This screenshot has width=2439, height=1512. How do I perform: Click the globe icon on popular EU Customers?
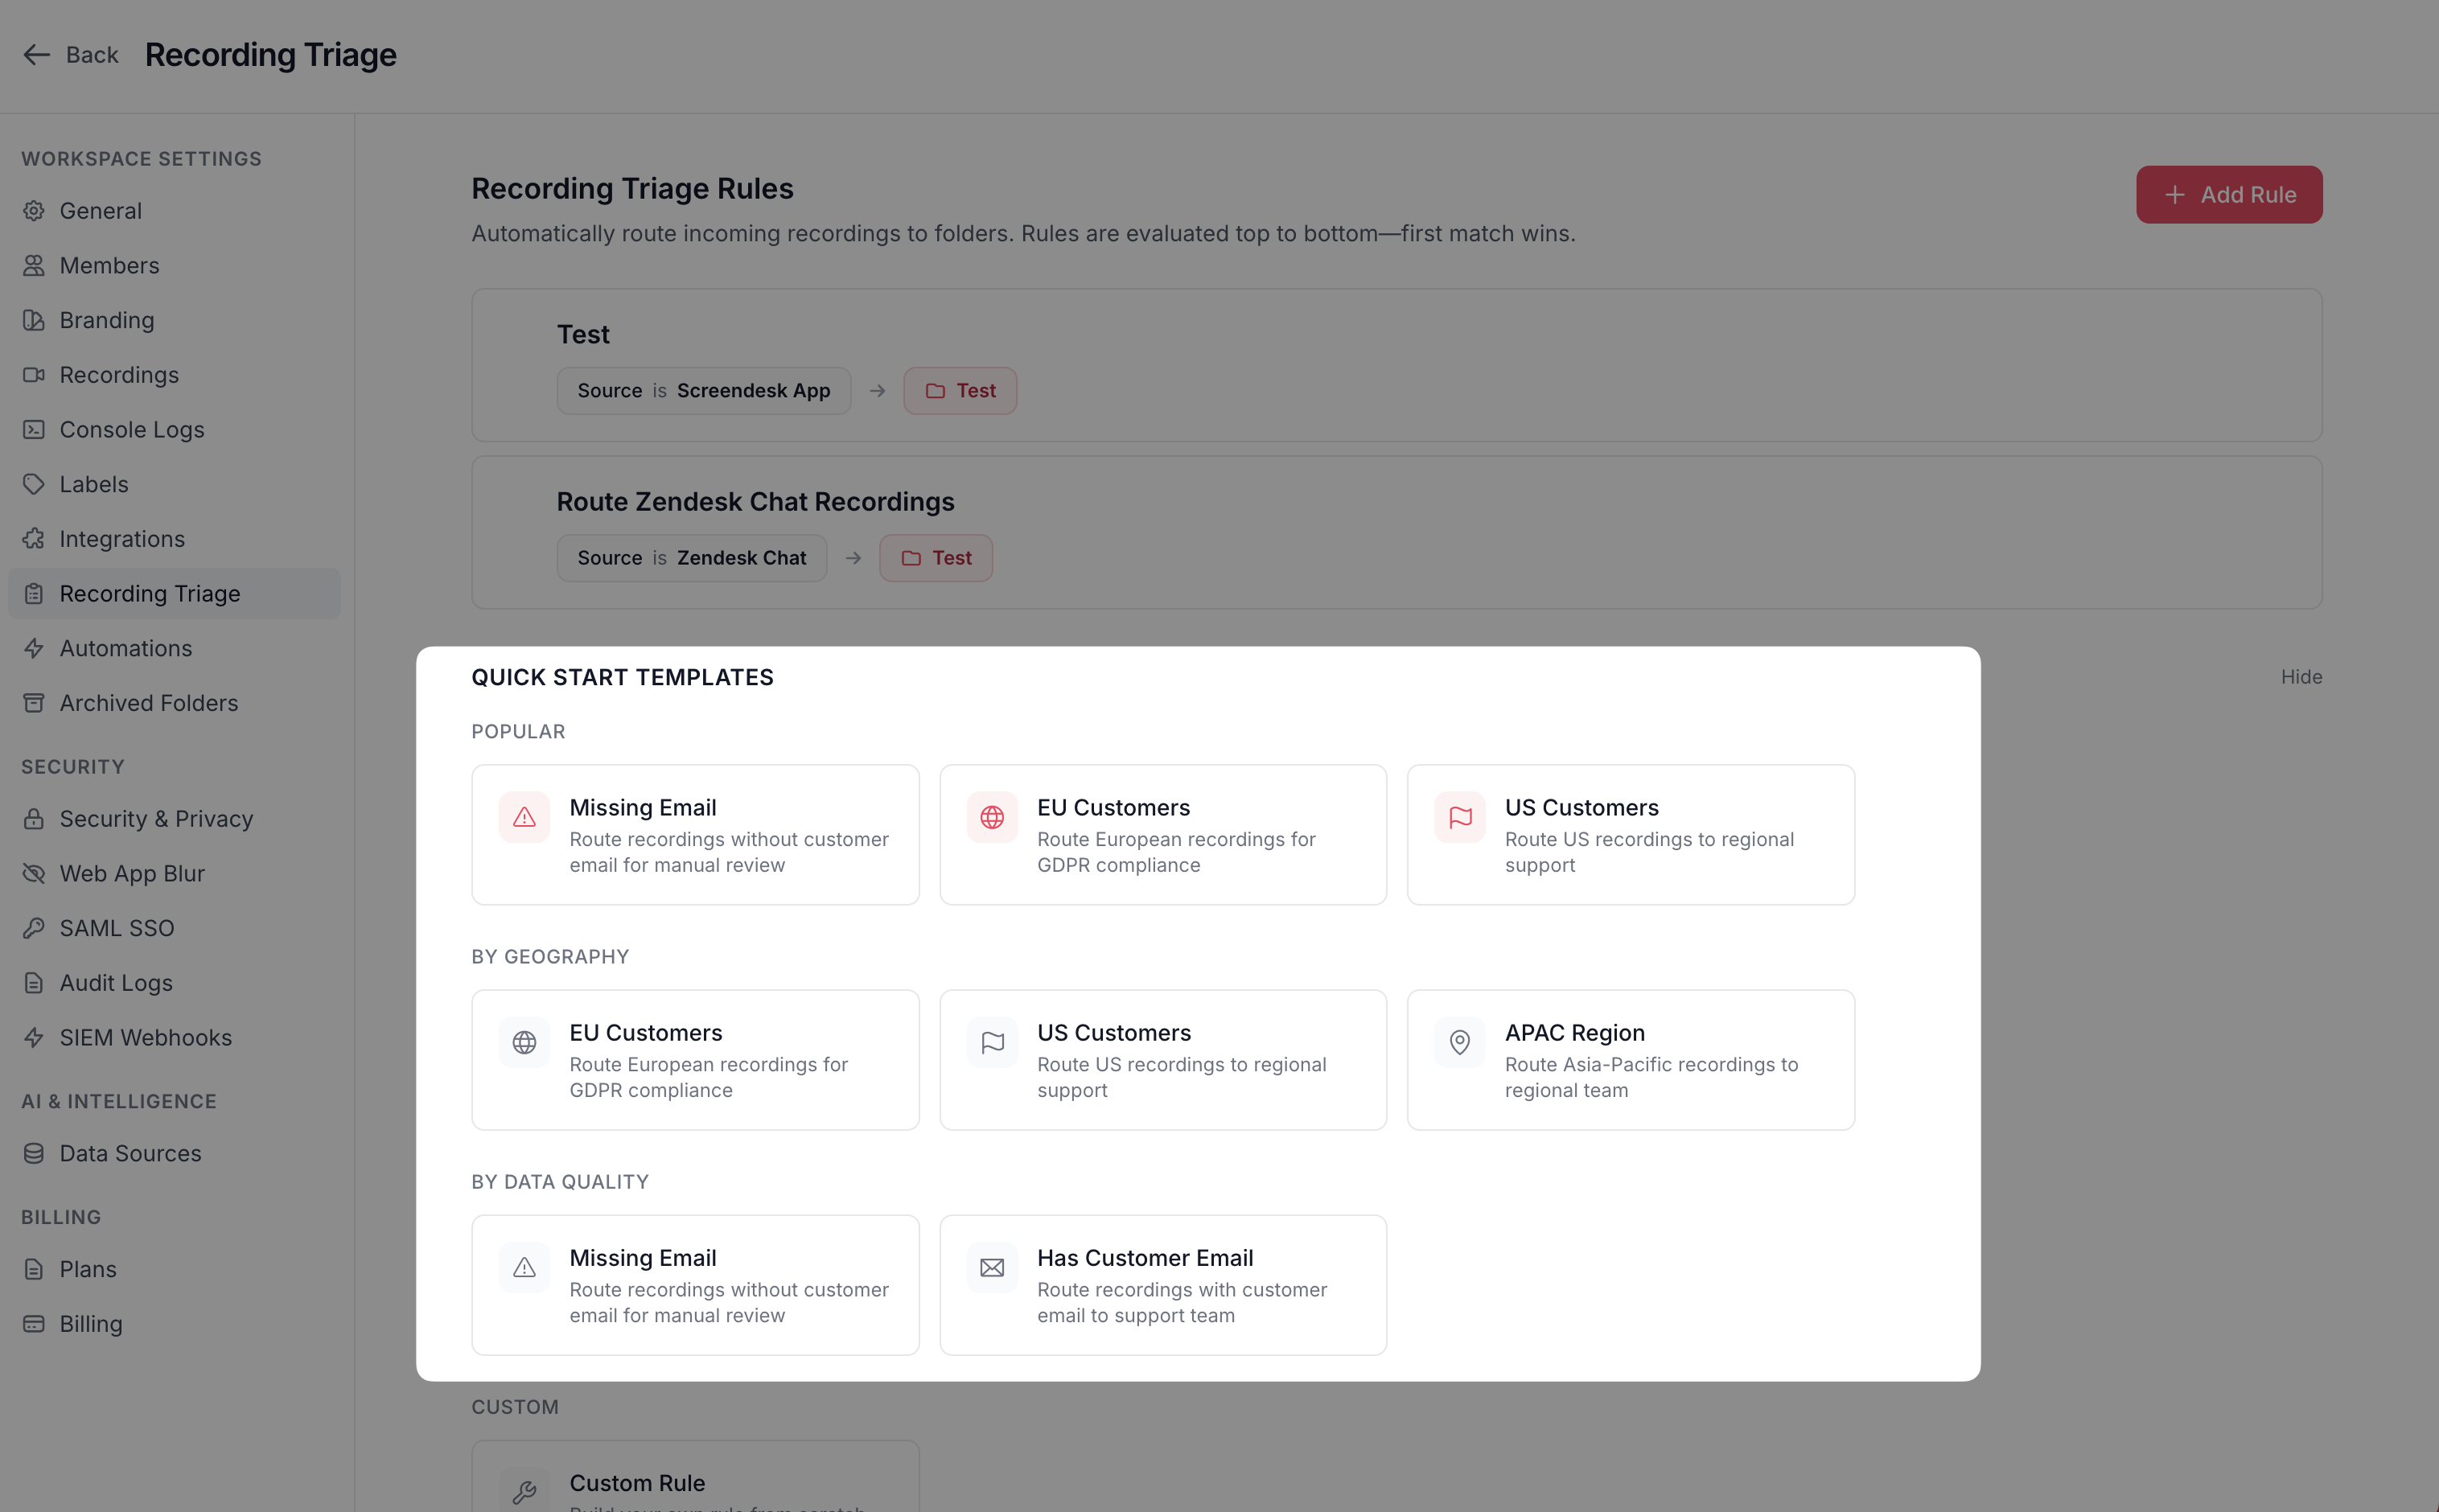[992, 818]
